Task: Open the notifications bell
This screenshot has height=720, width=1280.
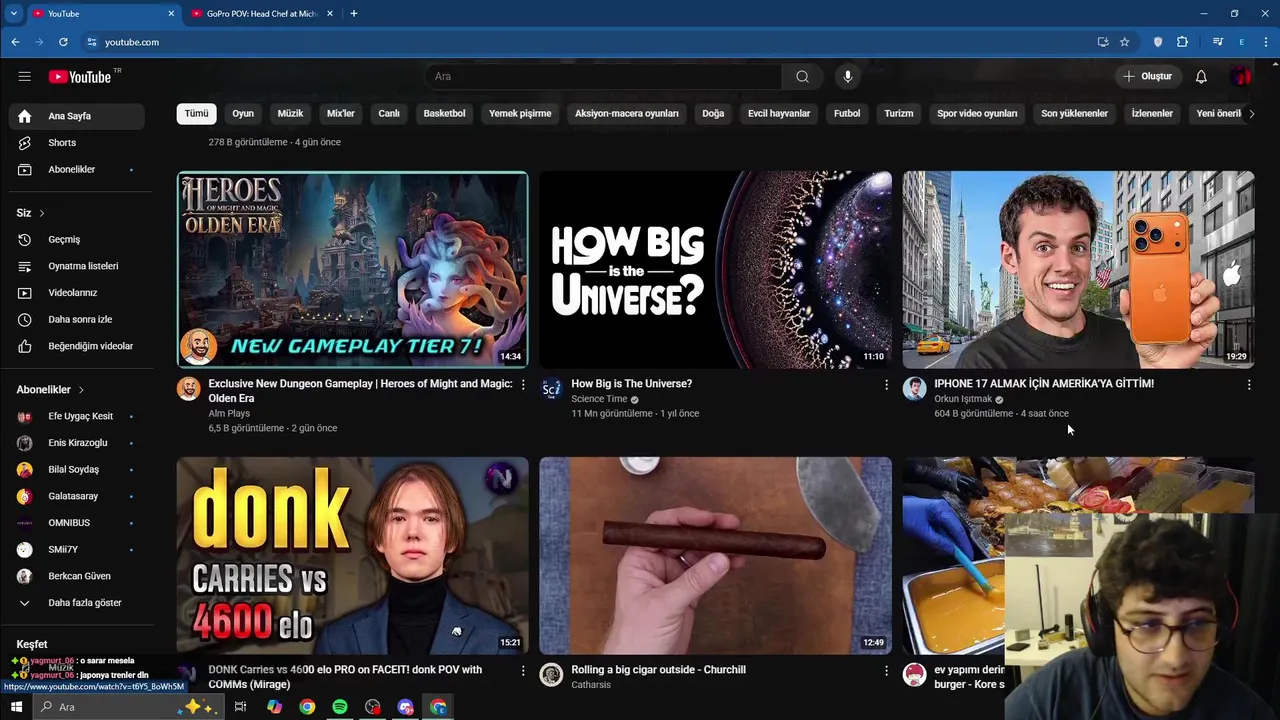Action: click(x=1201, y=77)
